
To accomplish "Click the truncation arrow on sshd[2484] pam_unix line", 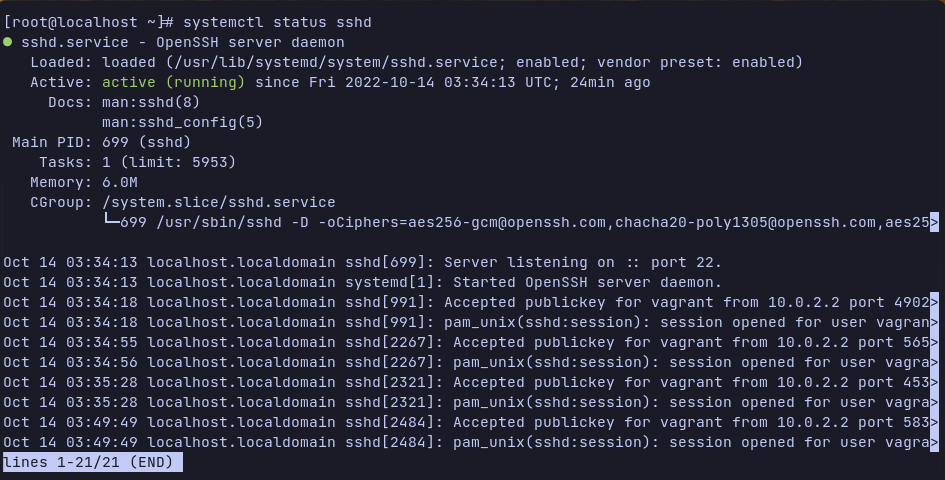I will 934,442.
